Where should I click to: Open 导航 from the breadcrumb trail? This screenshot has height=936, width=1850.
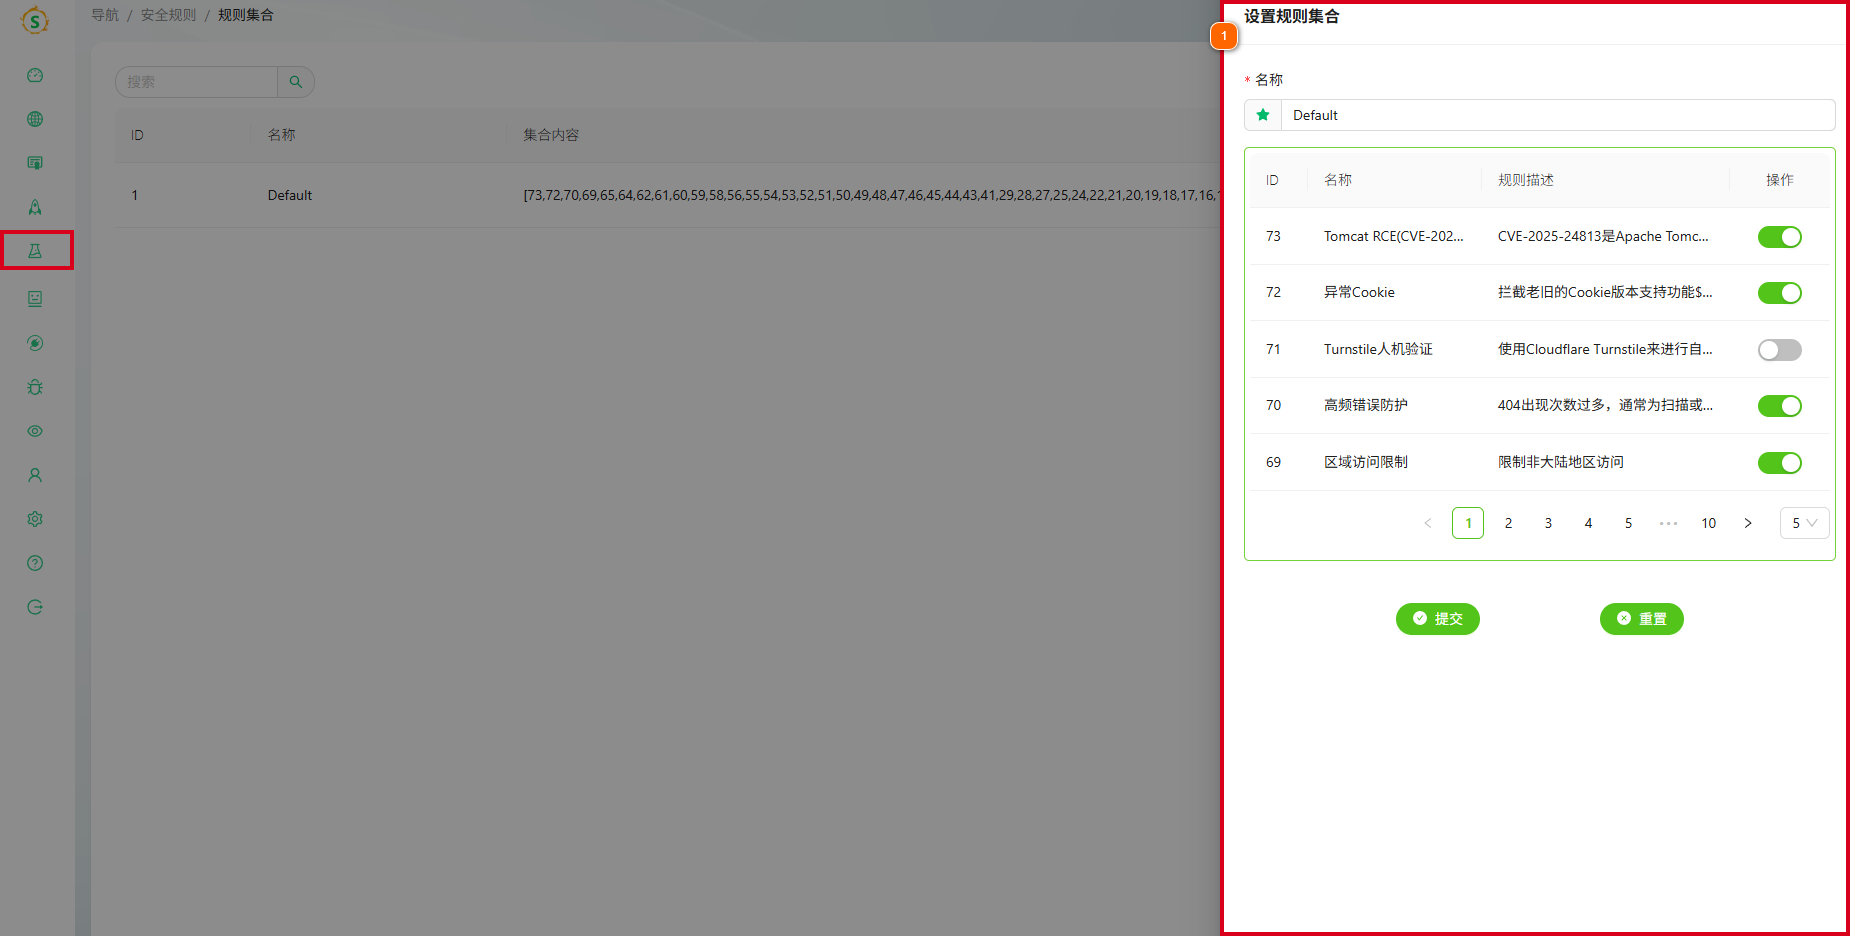(105, 14)
